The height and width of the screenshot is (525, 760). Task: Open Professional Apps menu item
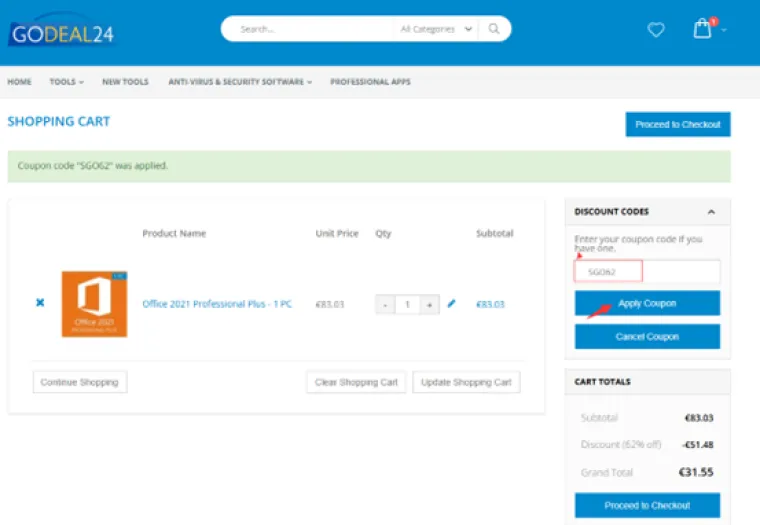[370, 82]
